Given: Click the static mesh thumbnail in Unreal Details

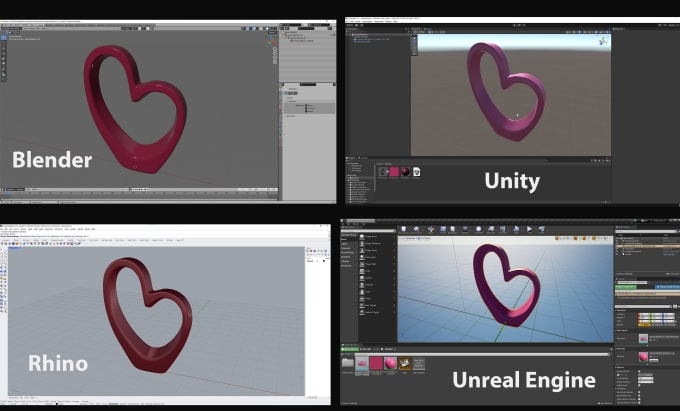Looking at the screenshot, I should pyautogui.click(x=644, y=339).
